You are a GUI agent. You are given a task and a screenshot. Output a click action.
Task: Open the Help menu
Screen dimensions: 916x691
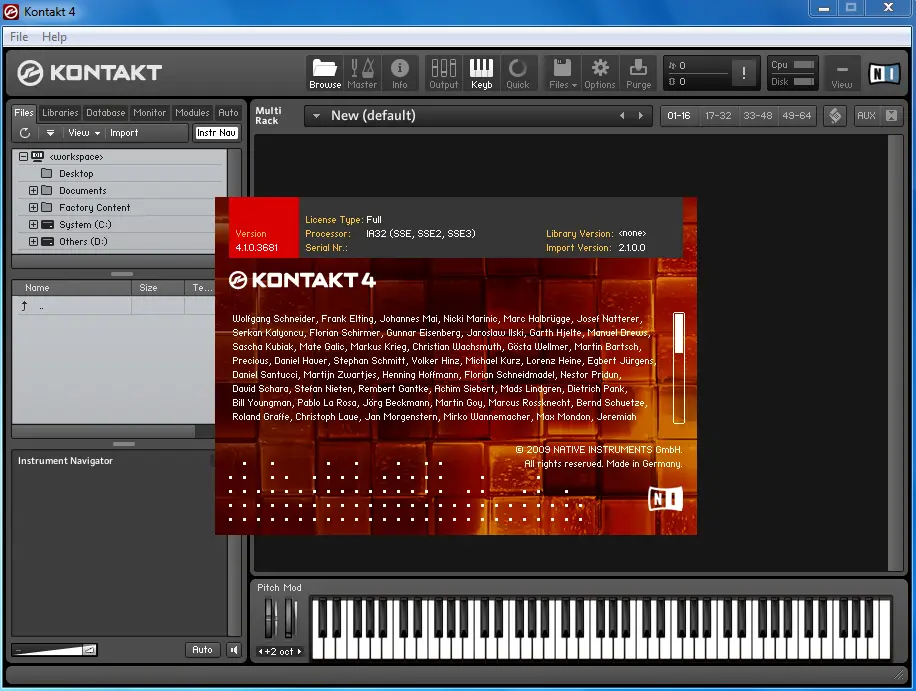[x=54, y=37]
